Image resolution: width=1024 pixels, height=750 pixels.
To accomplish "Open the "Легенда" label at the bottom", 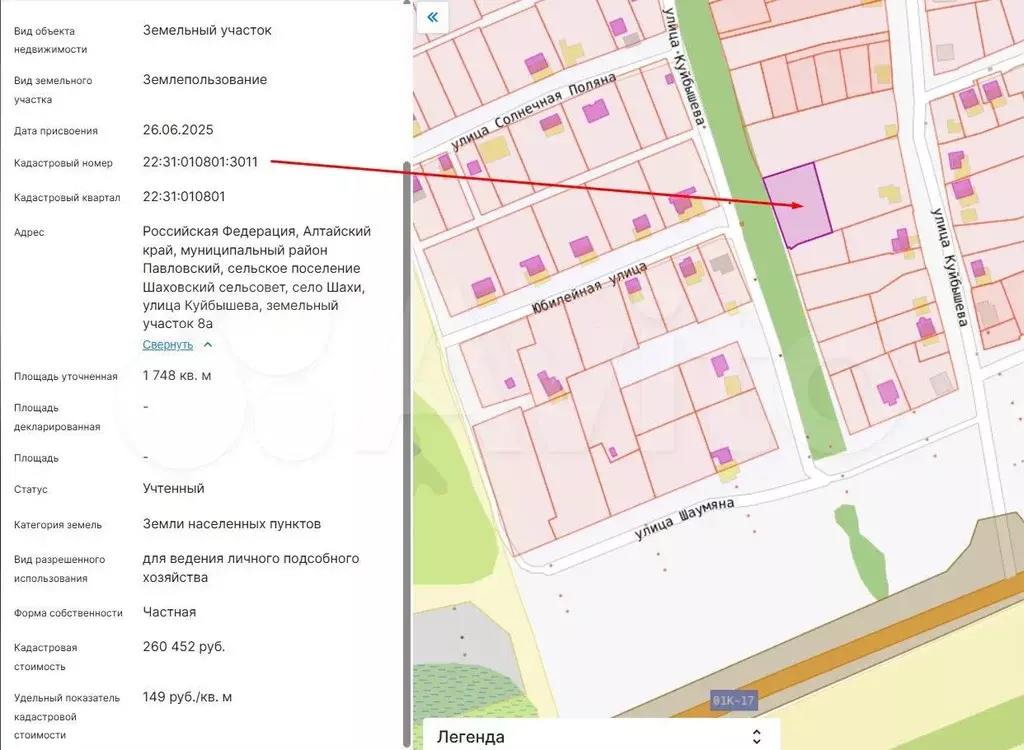I will 471,737.
